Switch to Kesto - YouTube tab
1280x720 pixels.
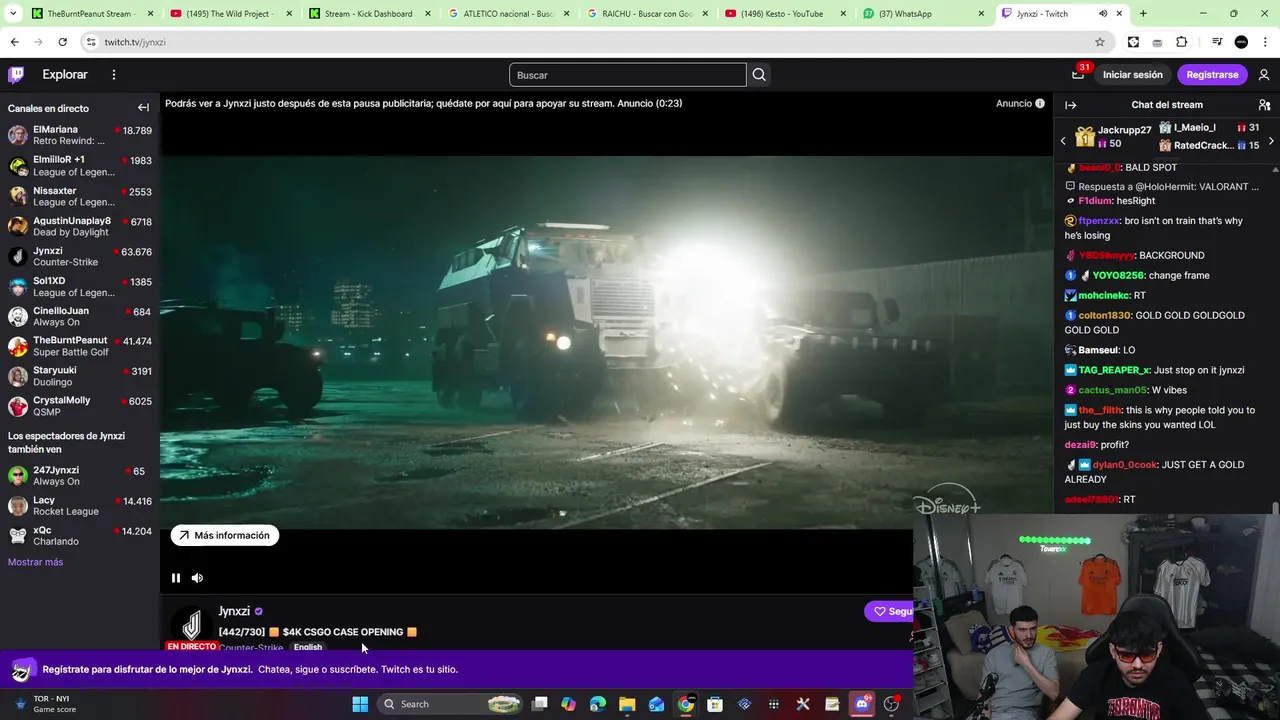tap(783, 14)
